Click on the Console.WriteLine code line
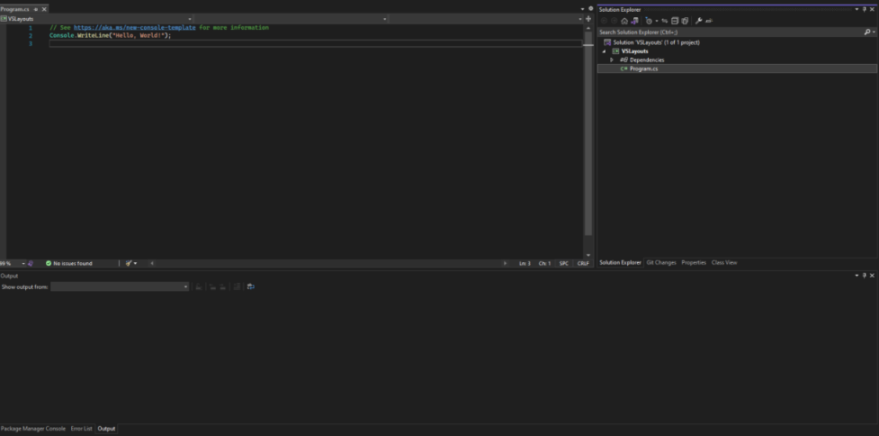This screenshot has height=436, width=879. [x=110, y=35]
